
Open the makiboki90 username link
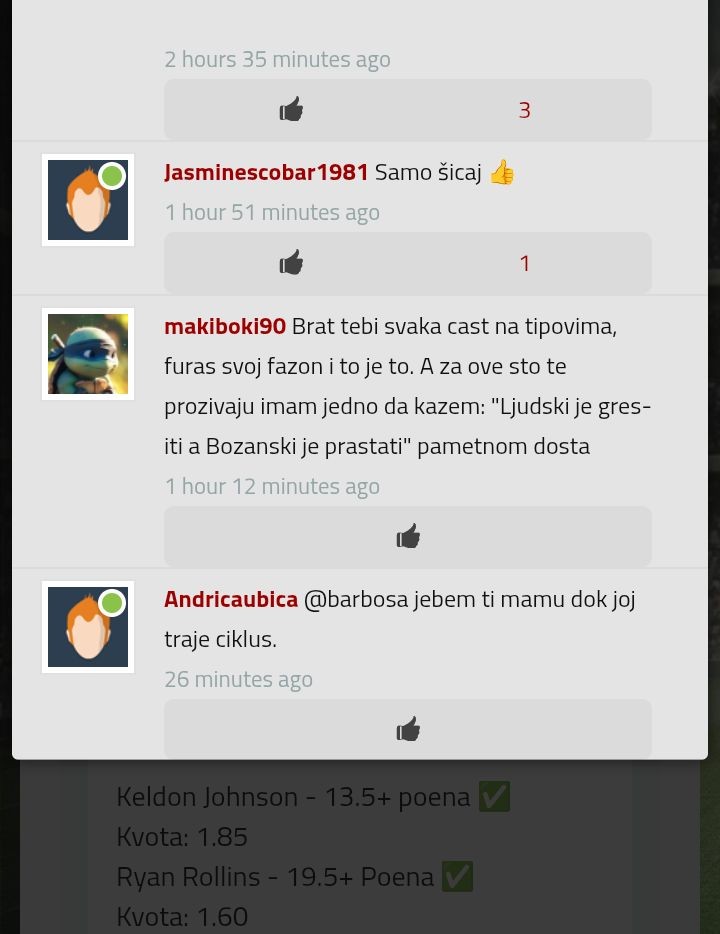tap(225, 326)
